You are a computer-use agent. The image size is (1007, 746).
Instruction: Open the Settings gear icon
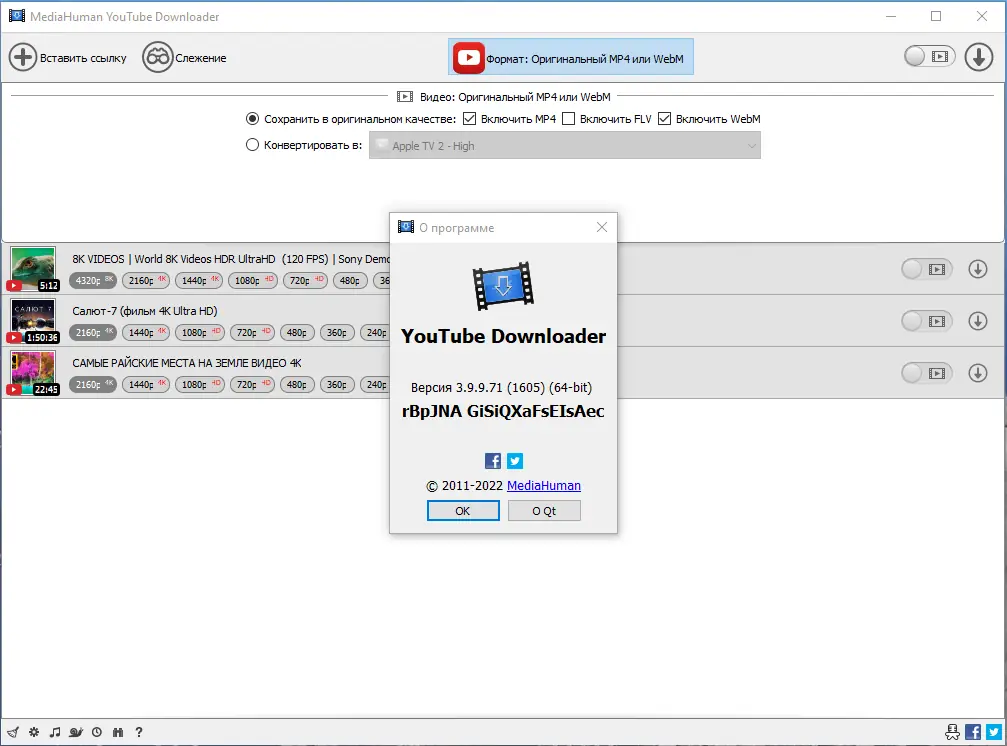pyautogui.click(x=33, y=732)
